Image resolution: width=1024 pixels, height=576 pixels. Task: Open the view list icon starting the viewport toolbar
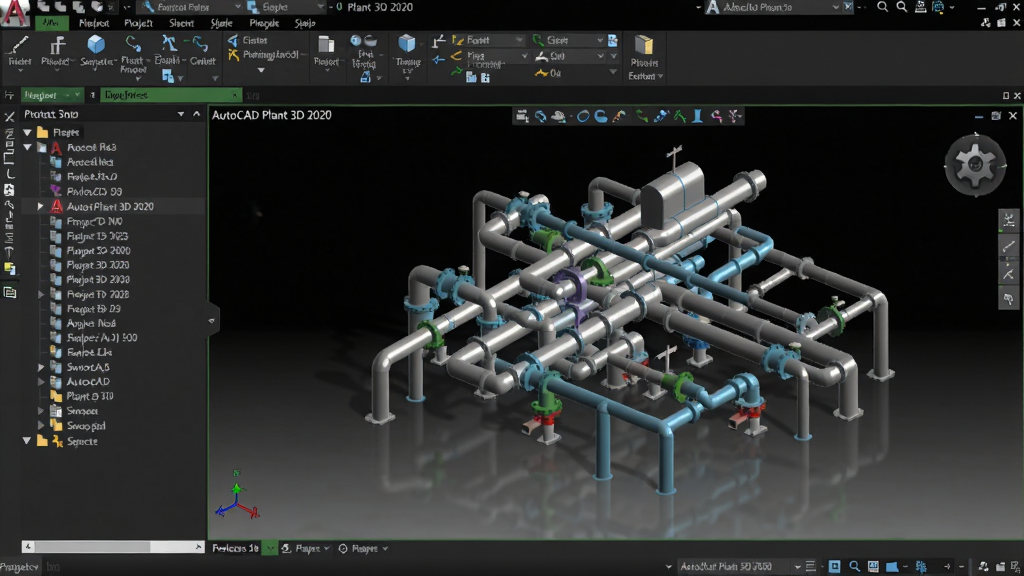[522, 116]
